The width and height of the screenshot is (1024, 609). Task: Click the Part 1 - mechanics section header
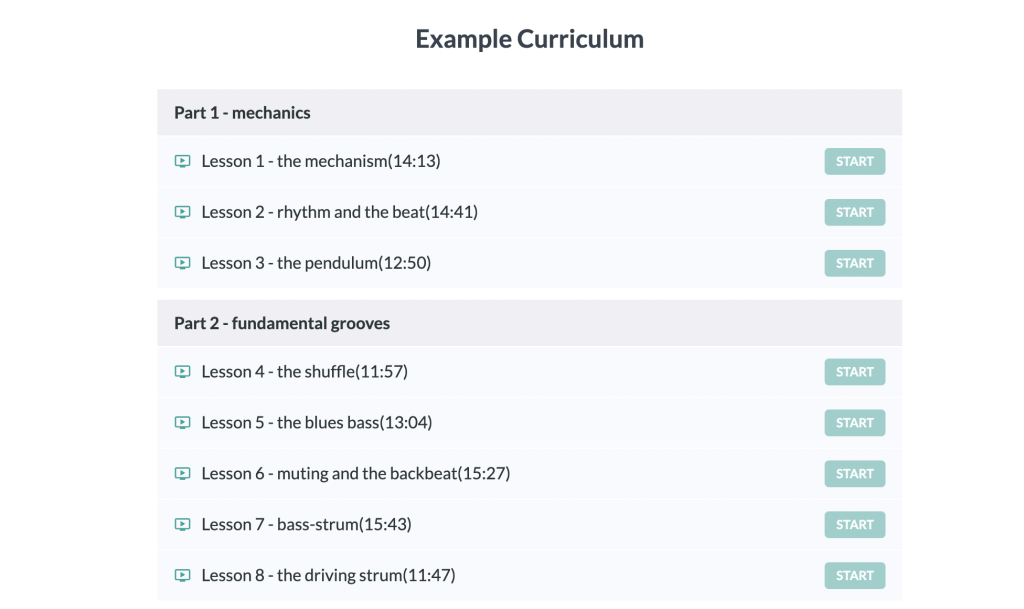[x=530, y=112]
